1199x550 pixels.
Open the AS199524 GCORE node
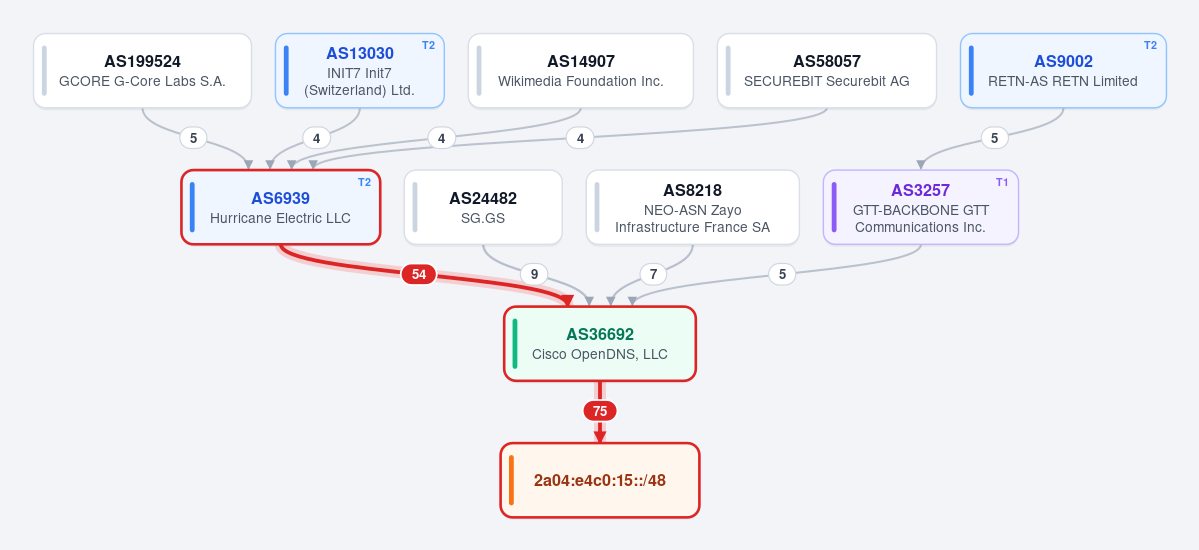click(x=142, y=70)
